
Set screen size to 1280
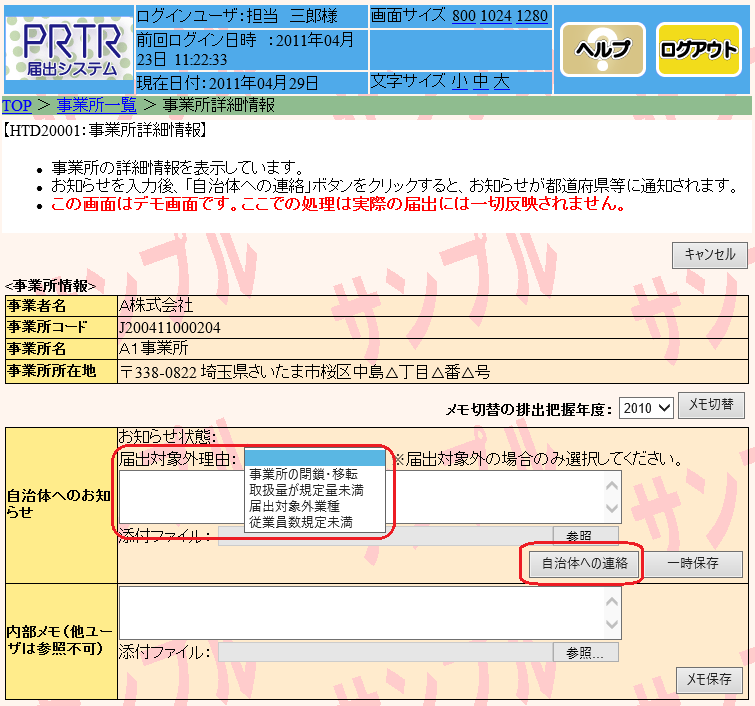[532, 16]
